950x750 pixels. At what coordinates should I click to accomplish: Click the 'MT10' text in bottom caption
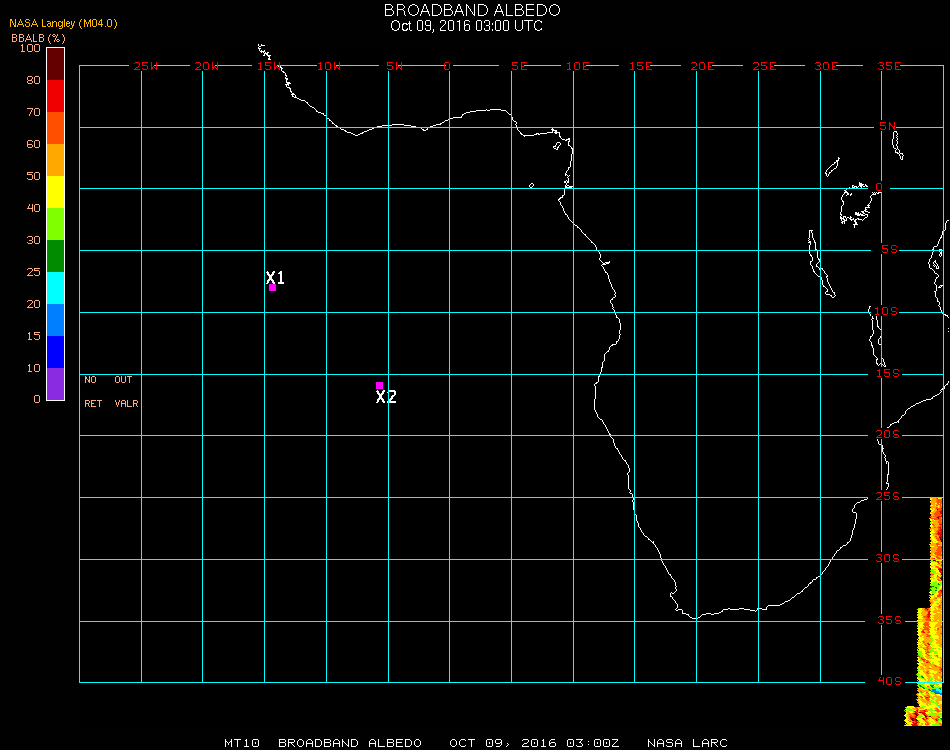pos(242,743)
